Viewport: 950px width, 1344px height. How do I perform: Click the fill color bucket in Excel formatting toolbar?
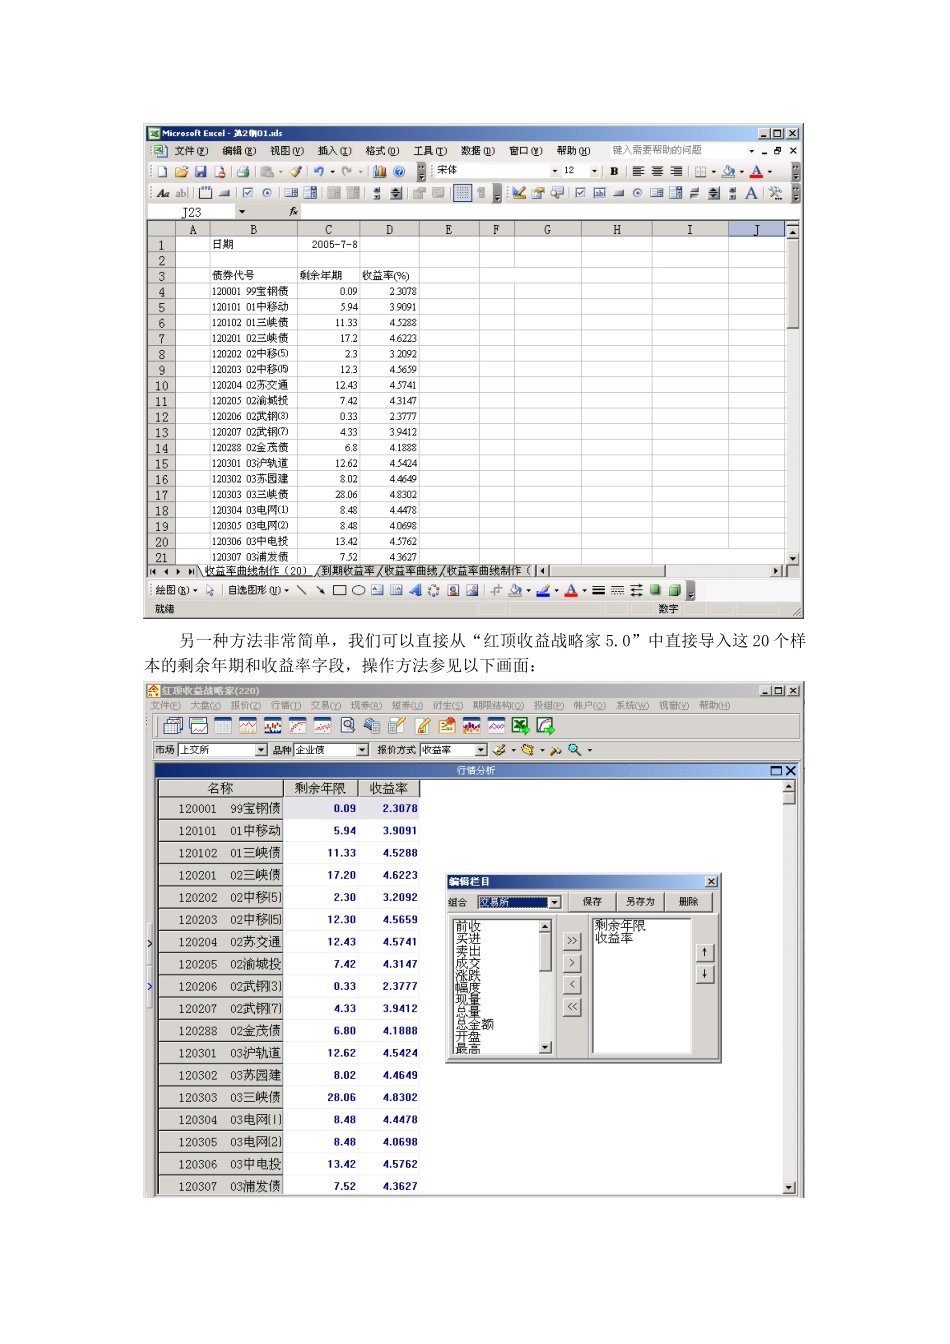point(728,171)
